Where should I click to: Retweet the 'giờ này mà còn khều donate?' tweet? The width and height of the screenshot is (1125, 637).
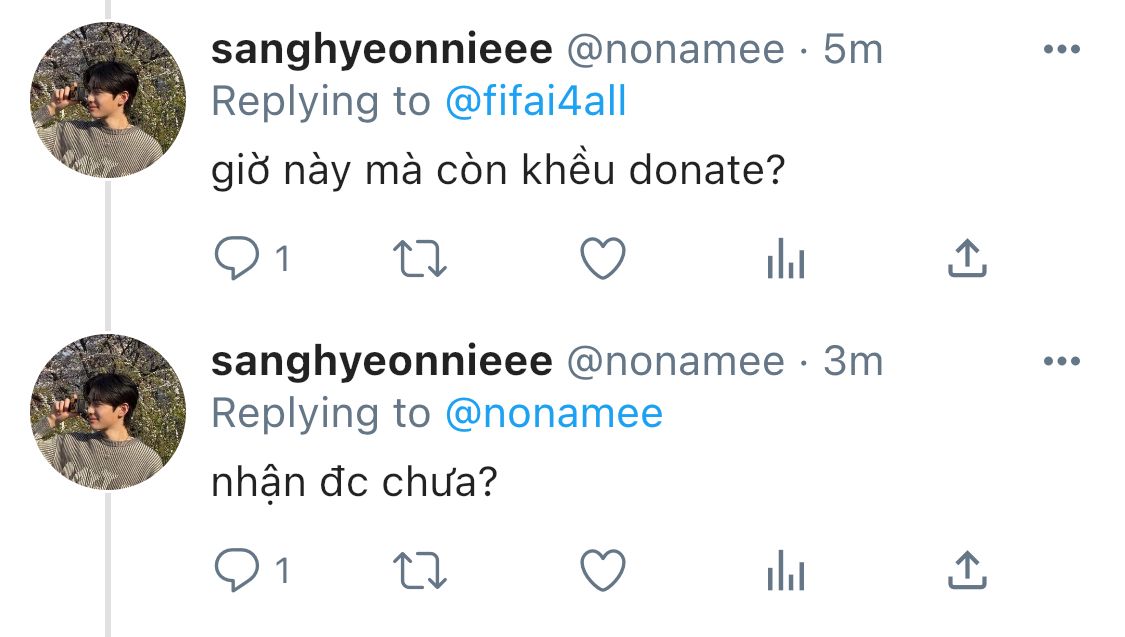[x=420, y=259]
